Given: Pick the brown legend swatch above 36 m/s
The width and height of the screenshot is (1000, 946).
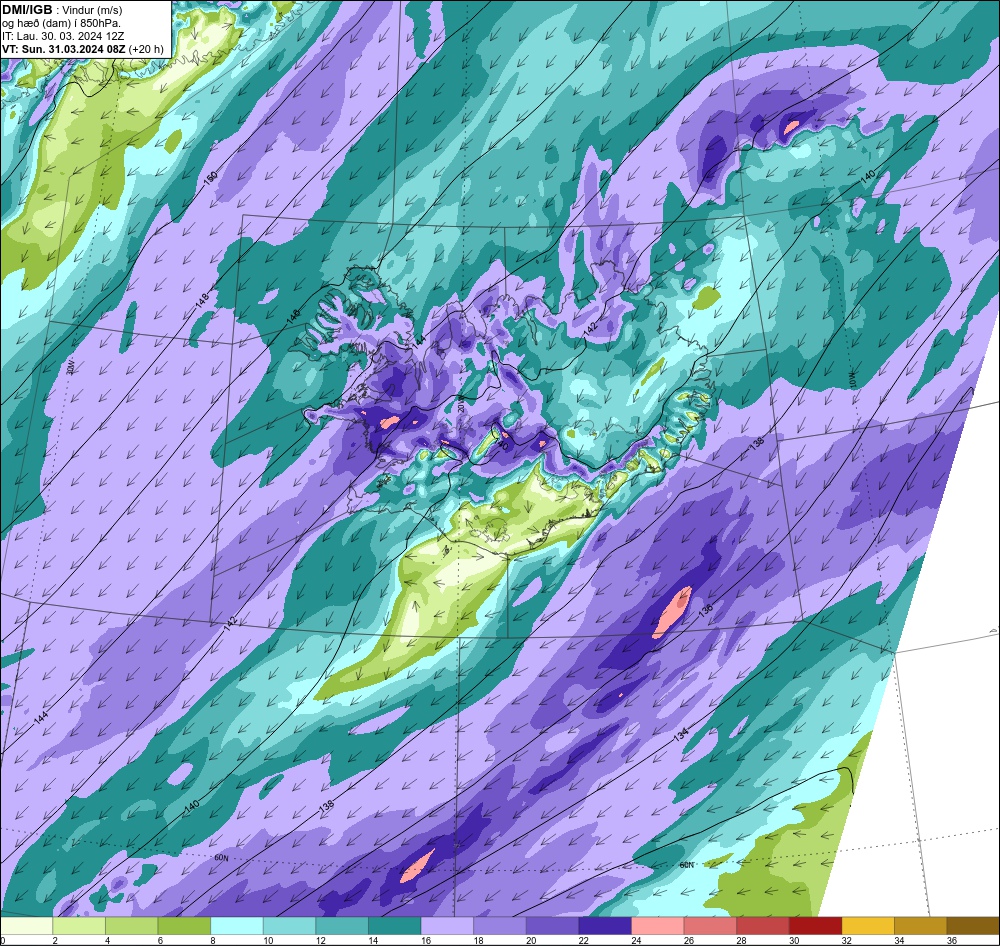Looking at the screenshot, I should click(x=973, y=926).
